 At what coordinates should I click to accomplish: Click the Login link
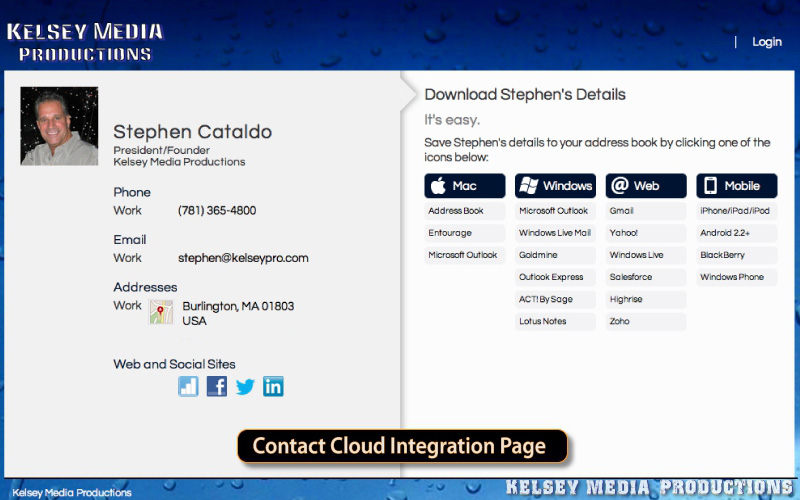[x=767, y=42]
